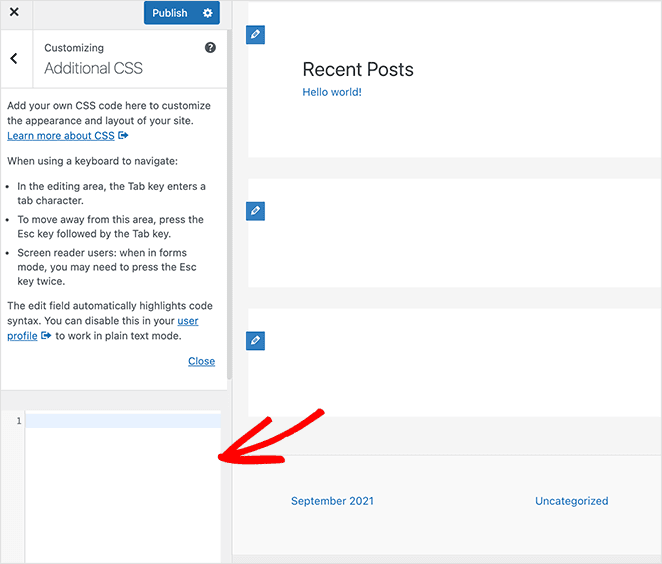Go back using the left chevron arrow
This screenshot has height=564, width=662.
point(14,59)
